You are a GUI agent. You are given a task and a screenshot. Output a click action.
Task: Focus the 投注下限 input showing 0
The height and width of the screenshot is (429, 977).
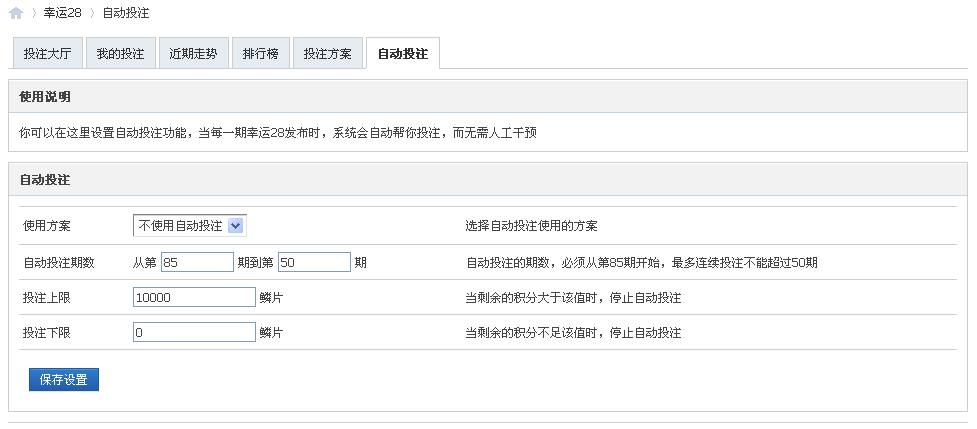point(194,332)
